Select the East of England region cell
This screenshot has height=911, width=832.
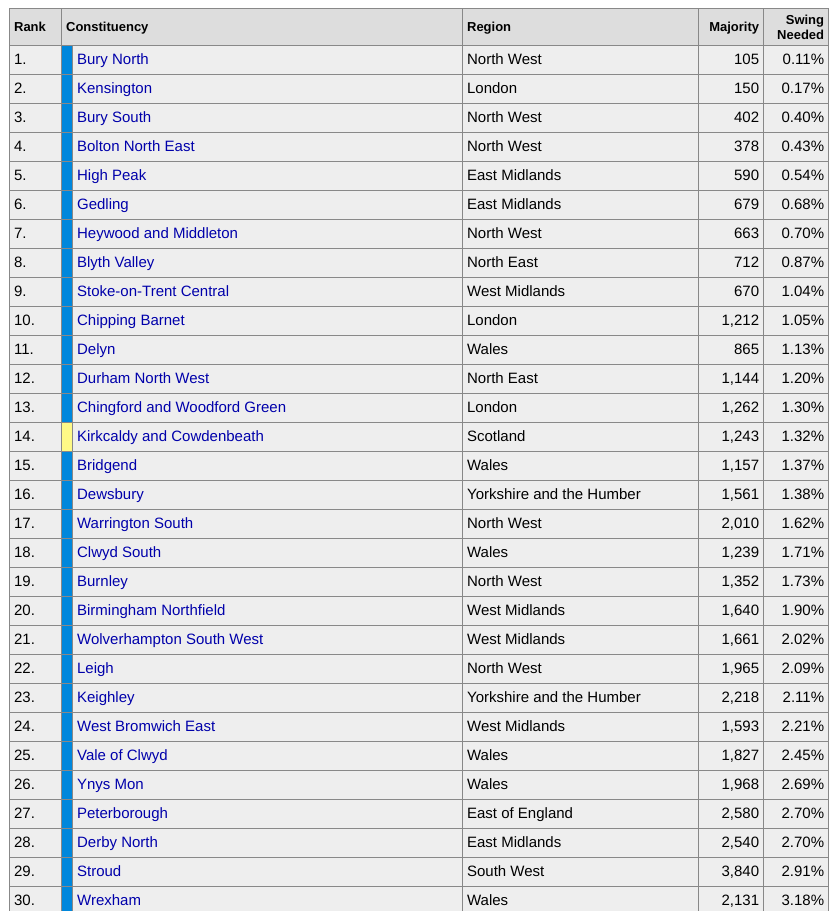580,814
